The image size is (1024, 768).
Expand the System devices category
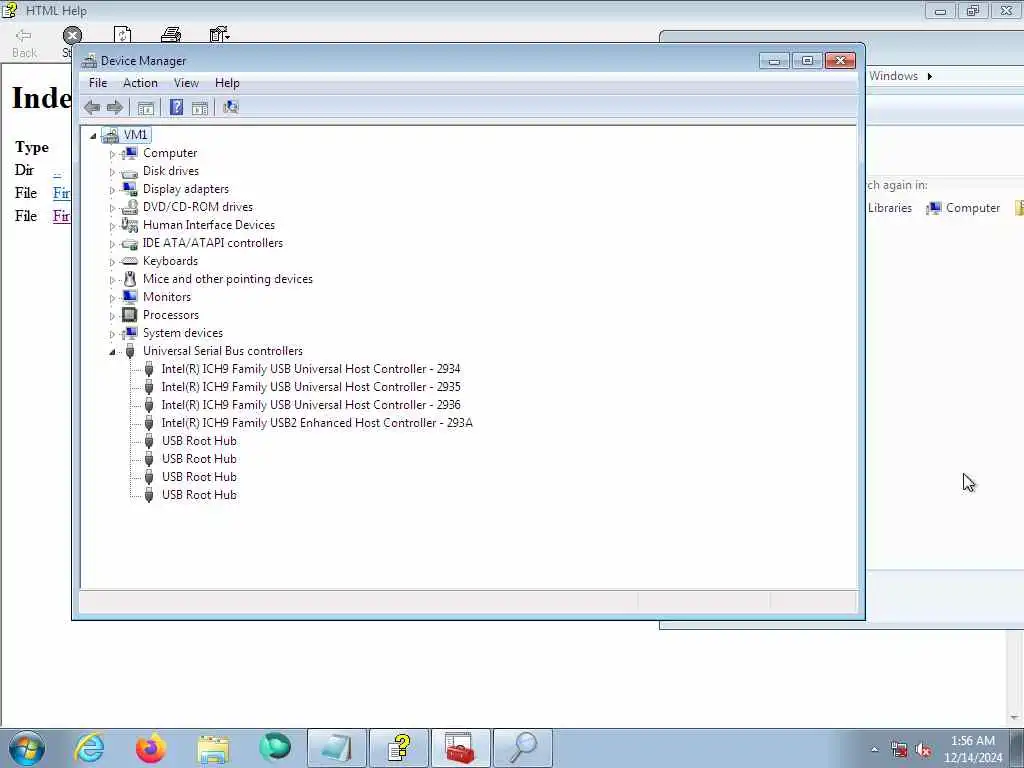(x=112, y=334)
